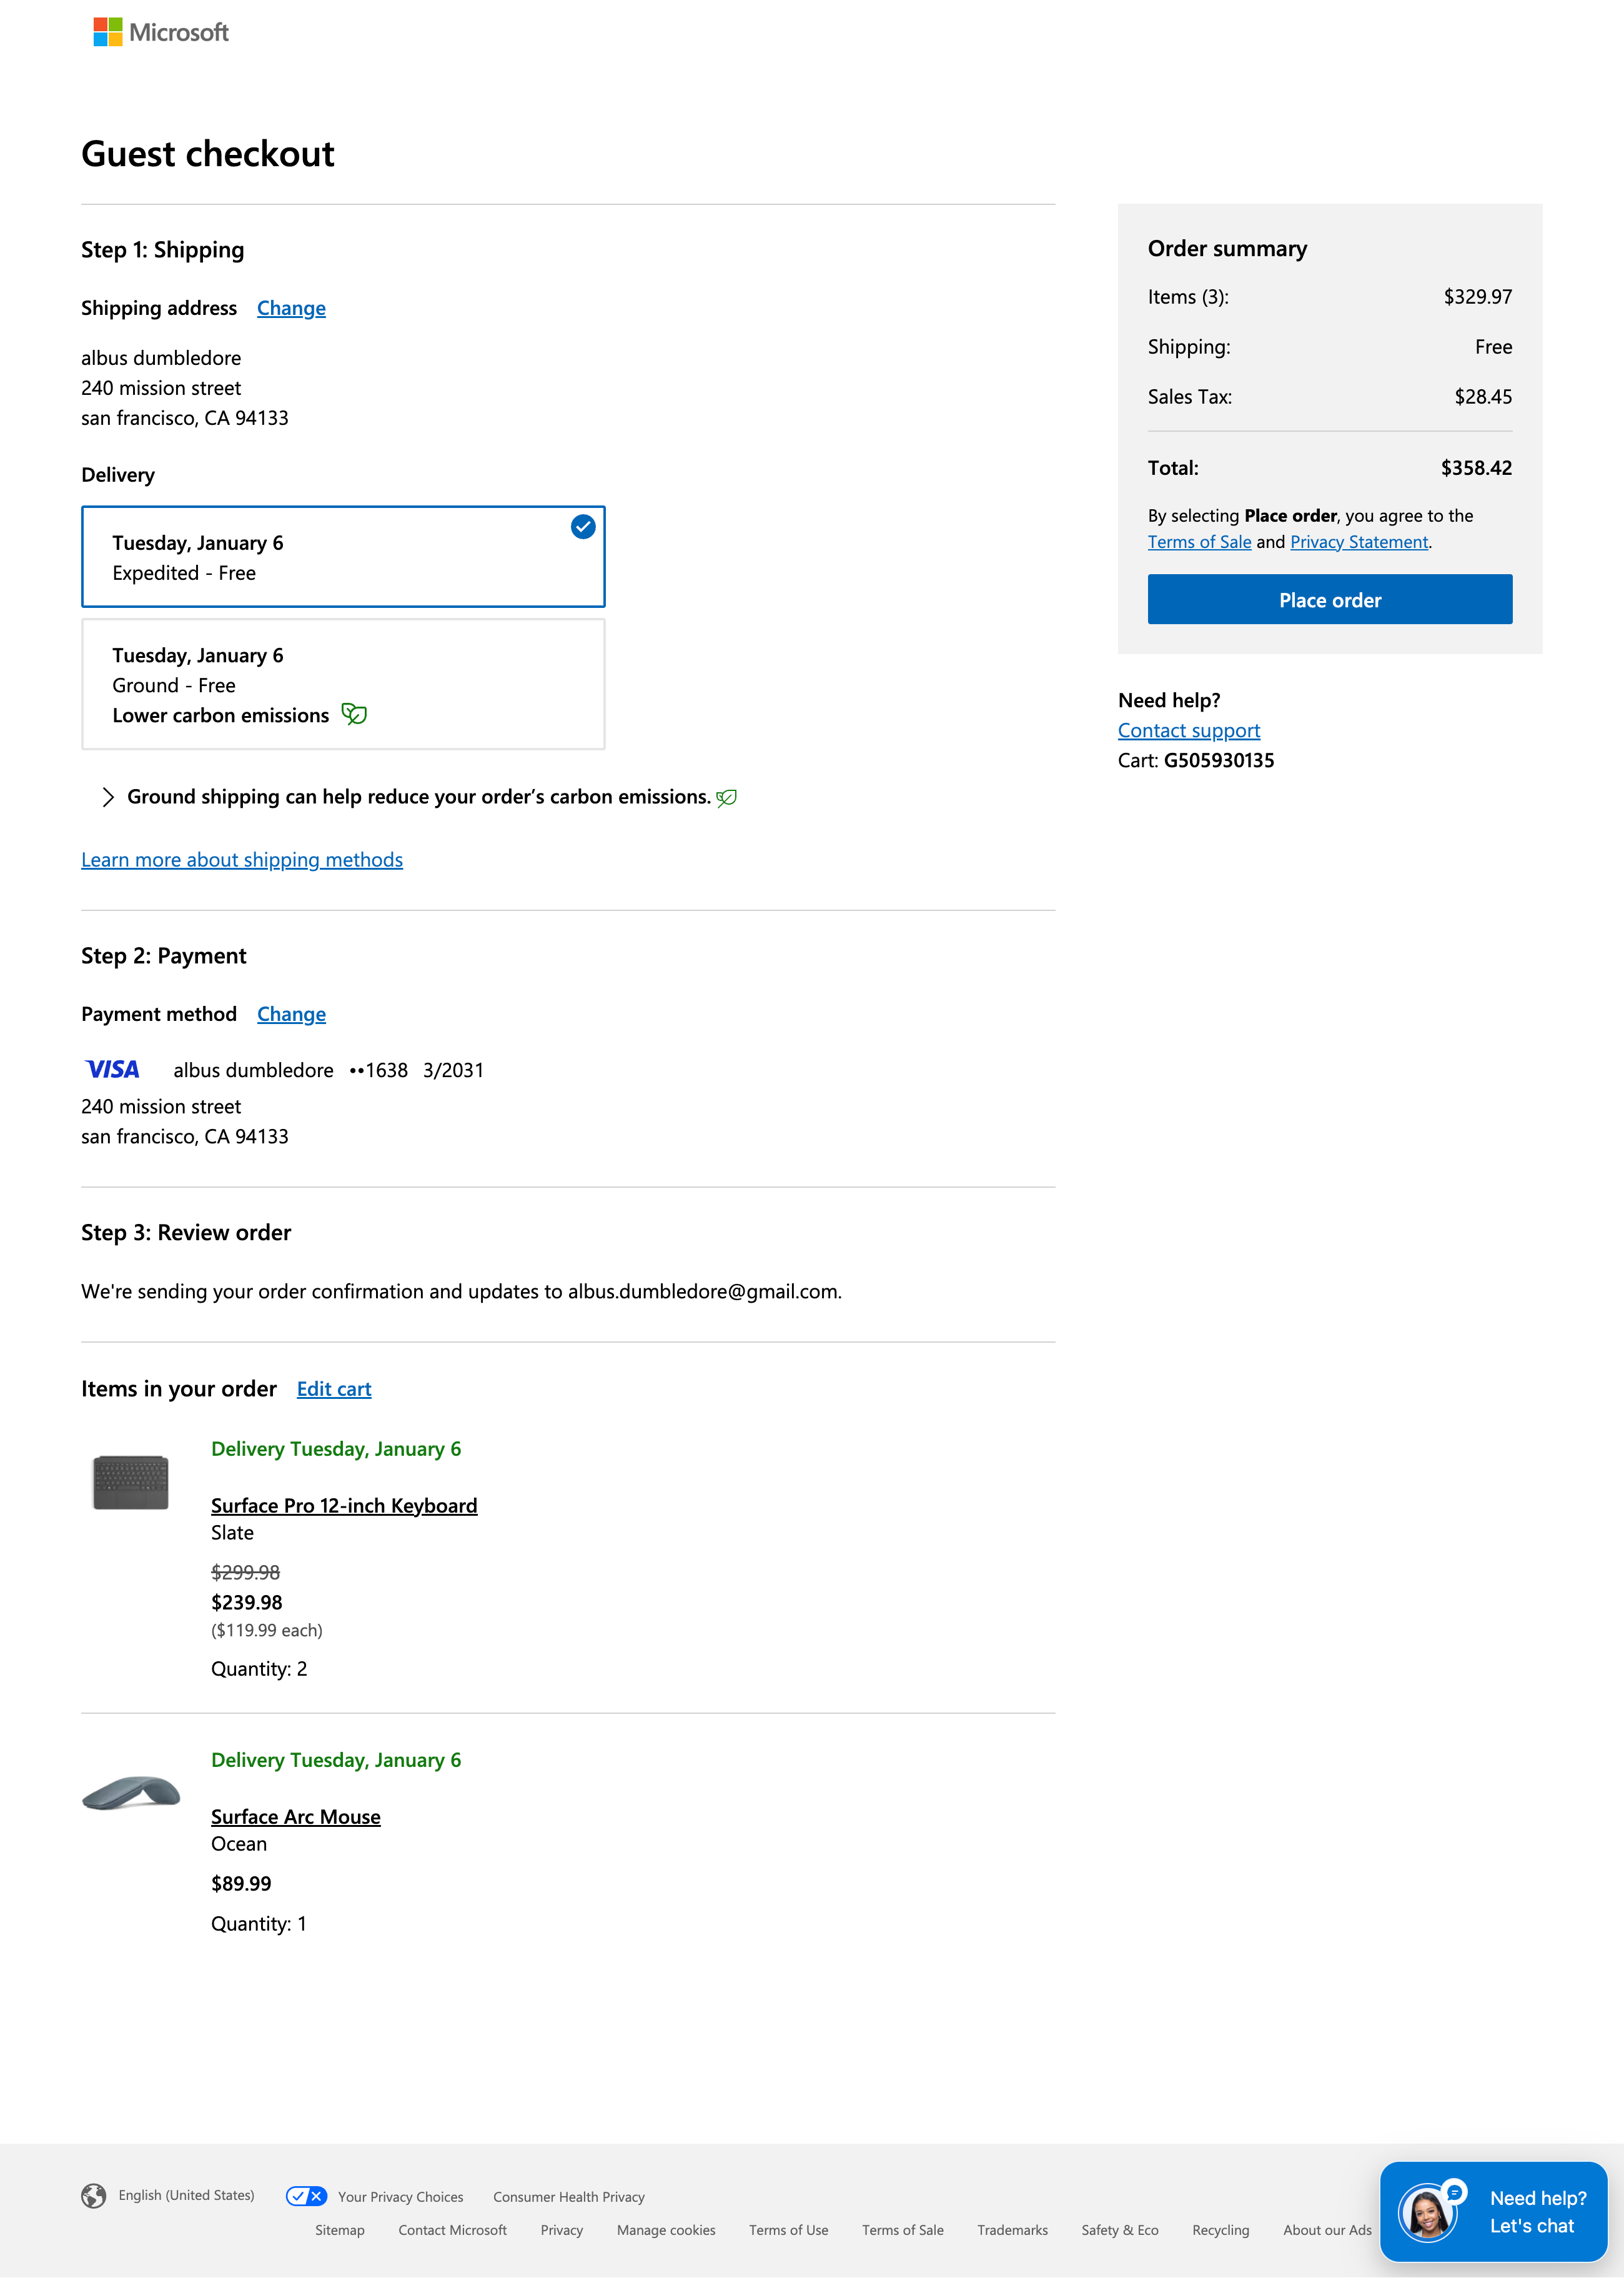The image size is (1624, 2278).
Task: Click the Surface Arc Mouse thumbnail
Action: point(131,1793)
